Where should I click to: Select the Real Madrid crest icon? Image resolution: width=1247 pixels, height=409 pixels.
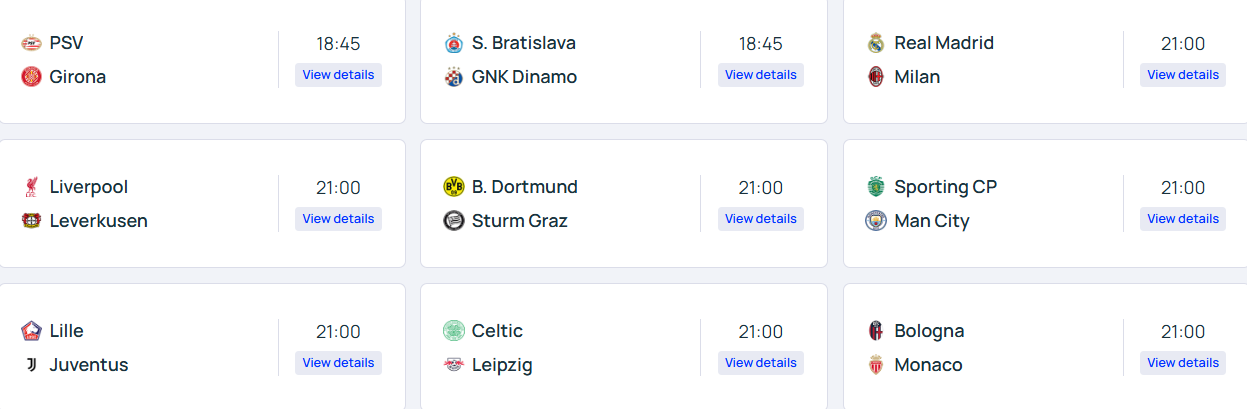pyautogui.click(x=876, y=43)
